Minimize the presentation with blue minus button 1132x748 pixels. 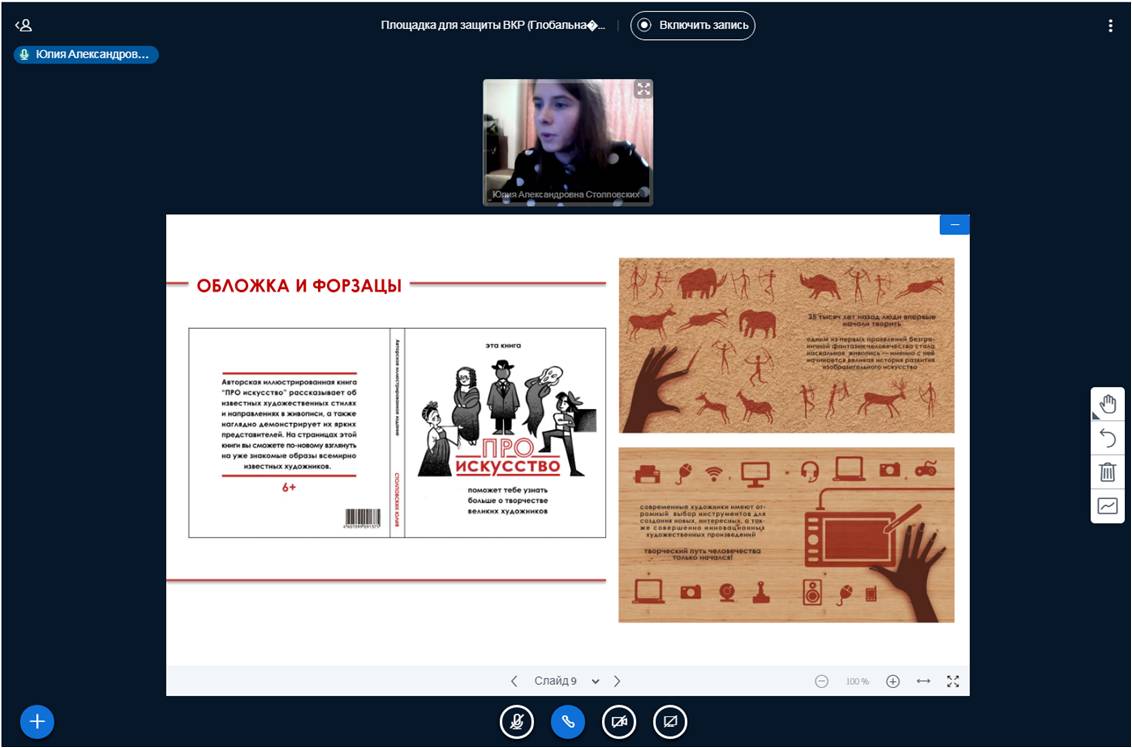coord(954,225)
